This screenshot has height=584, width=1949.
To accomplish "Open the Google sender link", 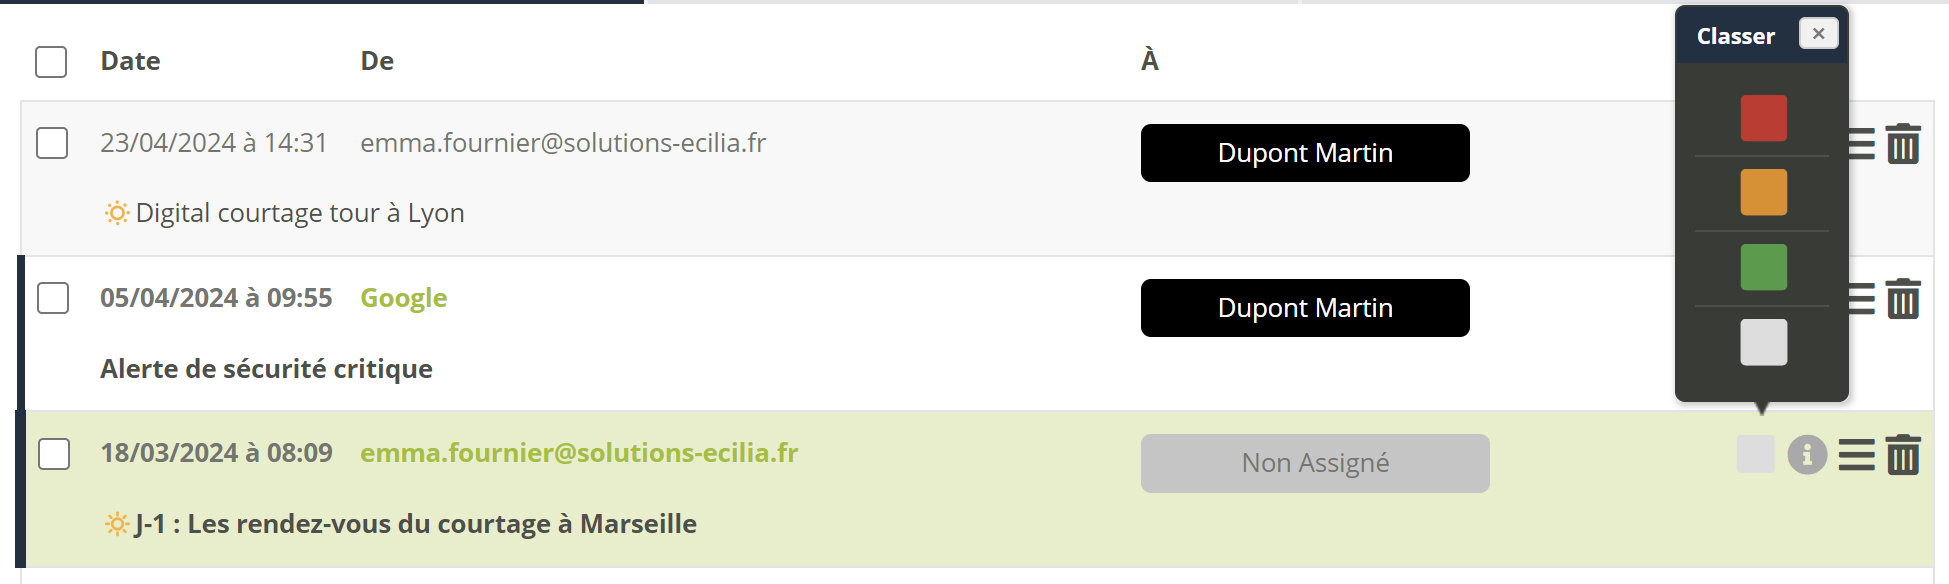I will pyautogui.click(x=403, y=298).
